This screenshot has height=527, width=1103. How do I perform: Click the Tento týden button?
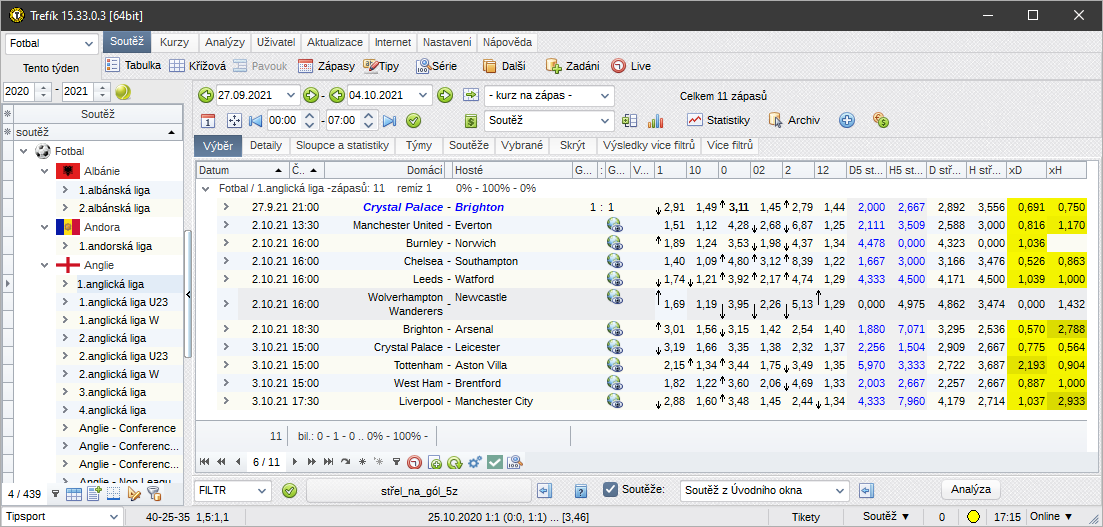[x=51, y=68]
